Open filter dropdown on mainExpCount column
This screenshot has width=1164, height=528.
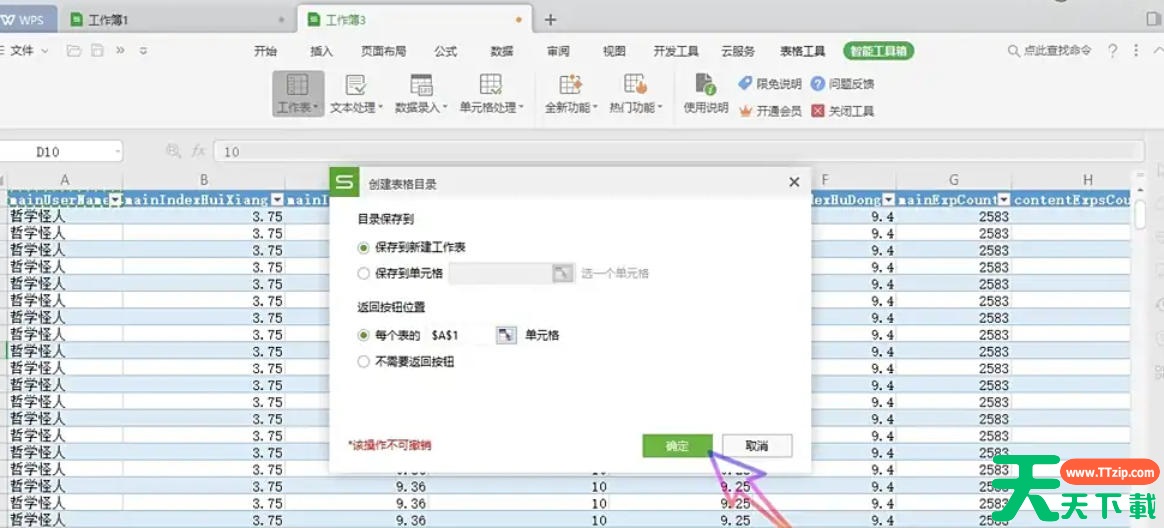click(1003, 200)
